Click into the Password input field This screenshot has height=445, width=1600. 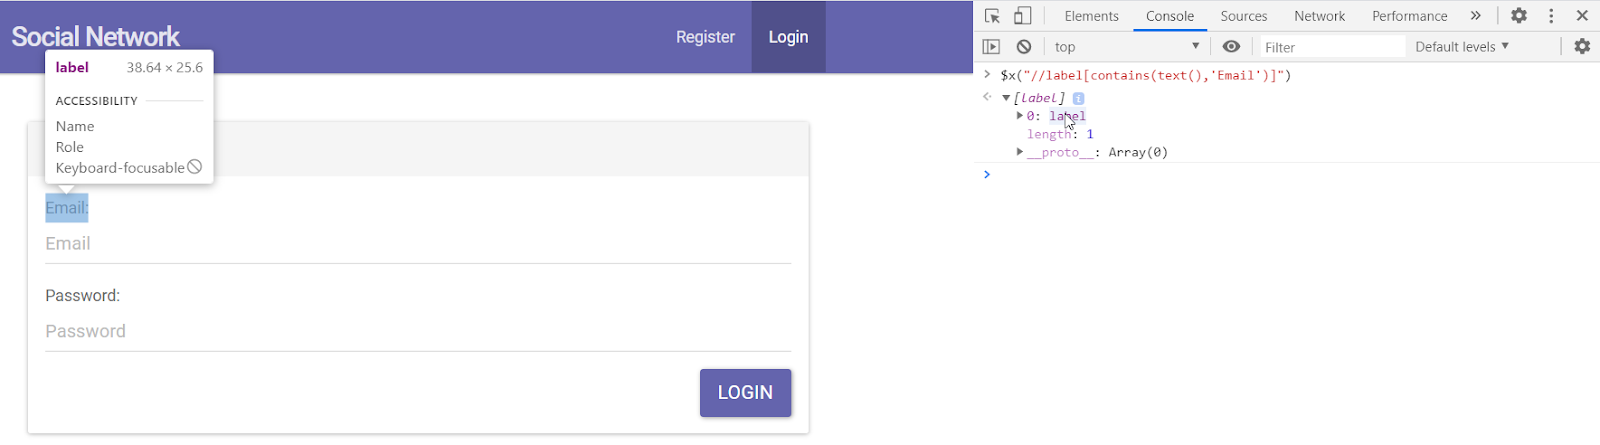coord(417,331)
